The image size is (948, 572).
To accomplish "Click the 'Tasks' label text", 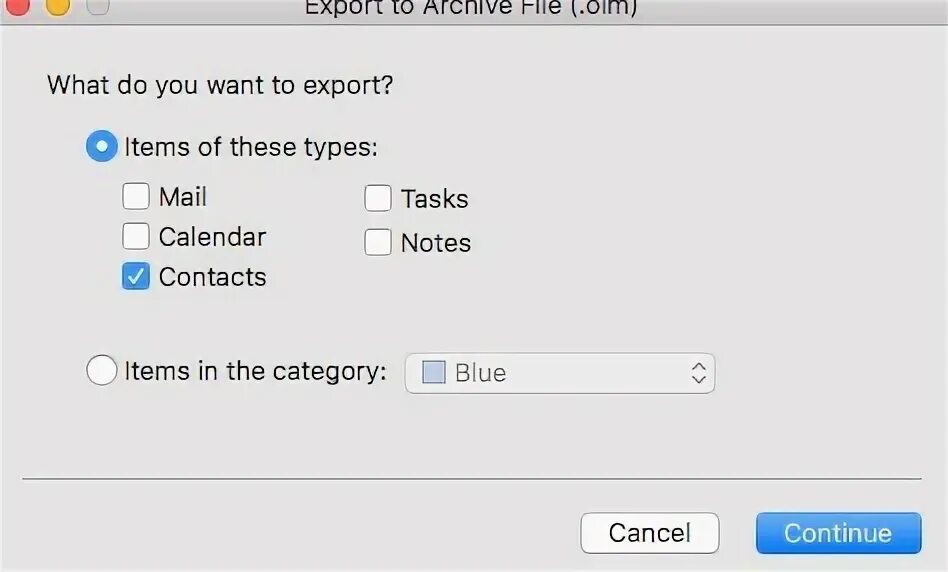I will click(435, 199).
